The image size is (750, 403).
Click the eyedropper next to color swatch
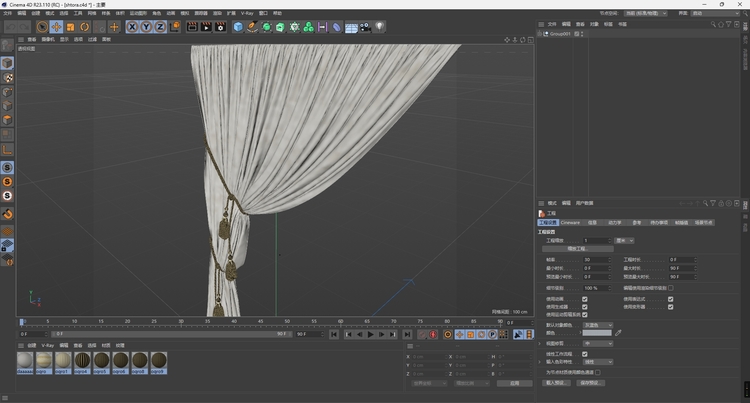click(x=618, y=333)
